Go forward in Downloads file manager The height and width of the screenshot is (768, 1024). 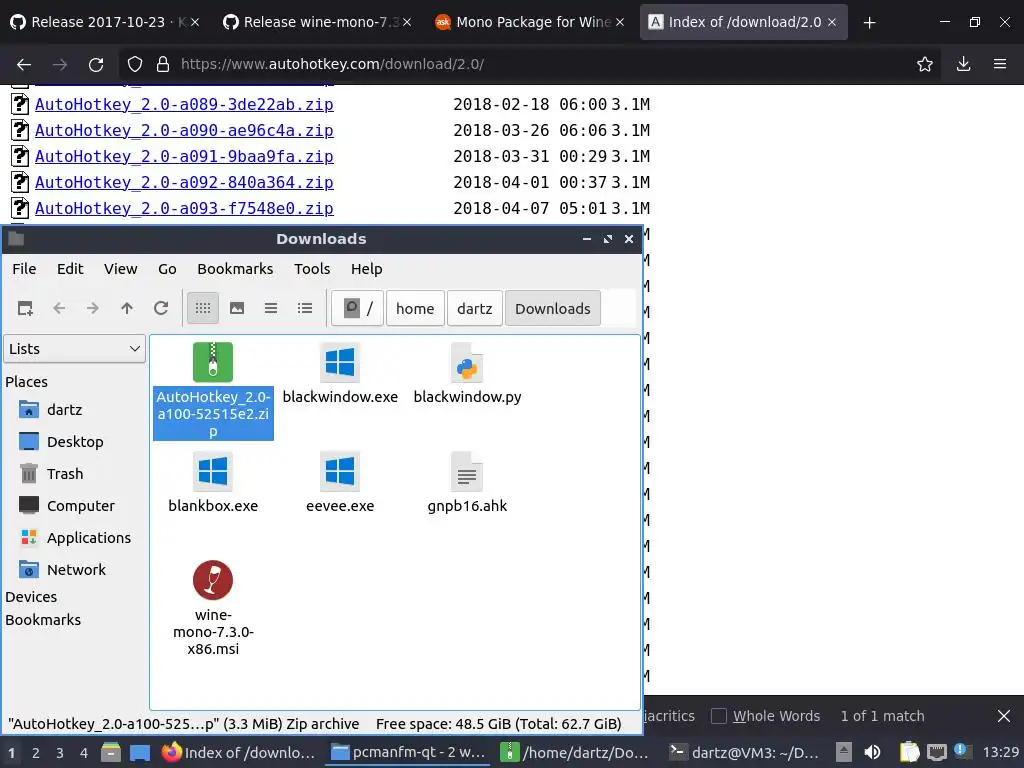point(93,308)
